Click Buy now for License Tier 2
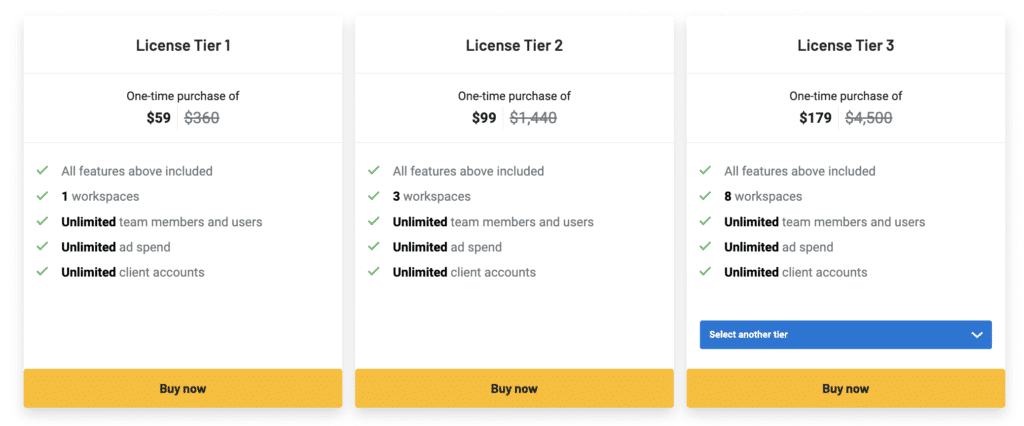 point(514,388)
